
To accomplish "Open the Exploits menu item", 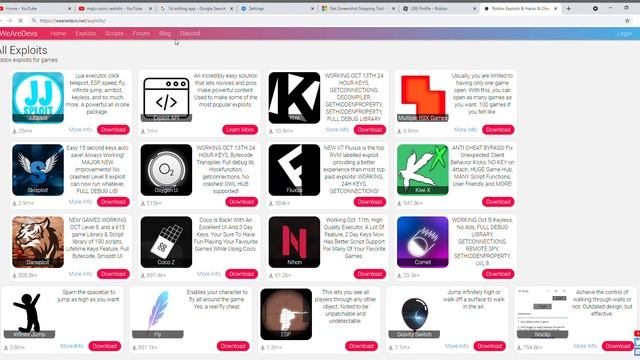I will coord(85,33).
